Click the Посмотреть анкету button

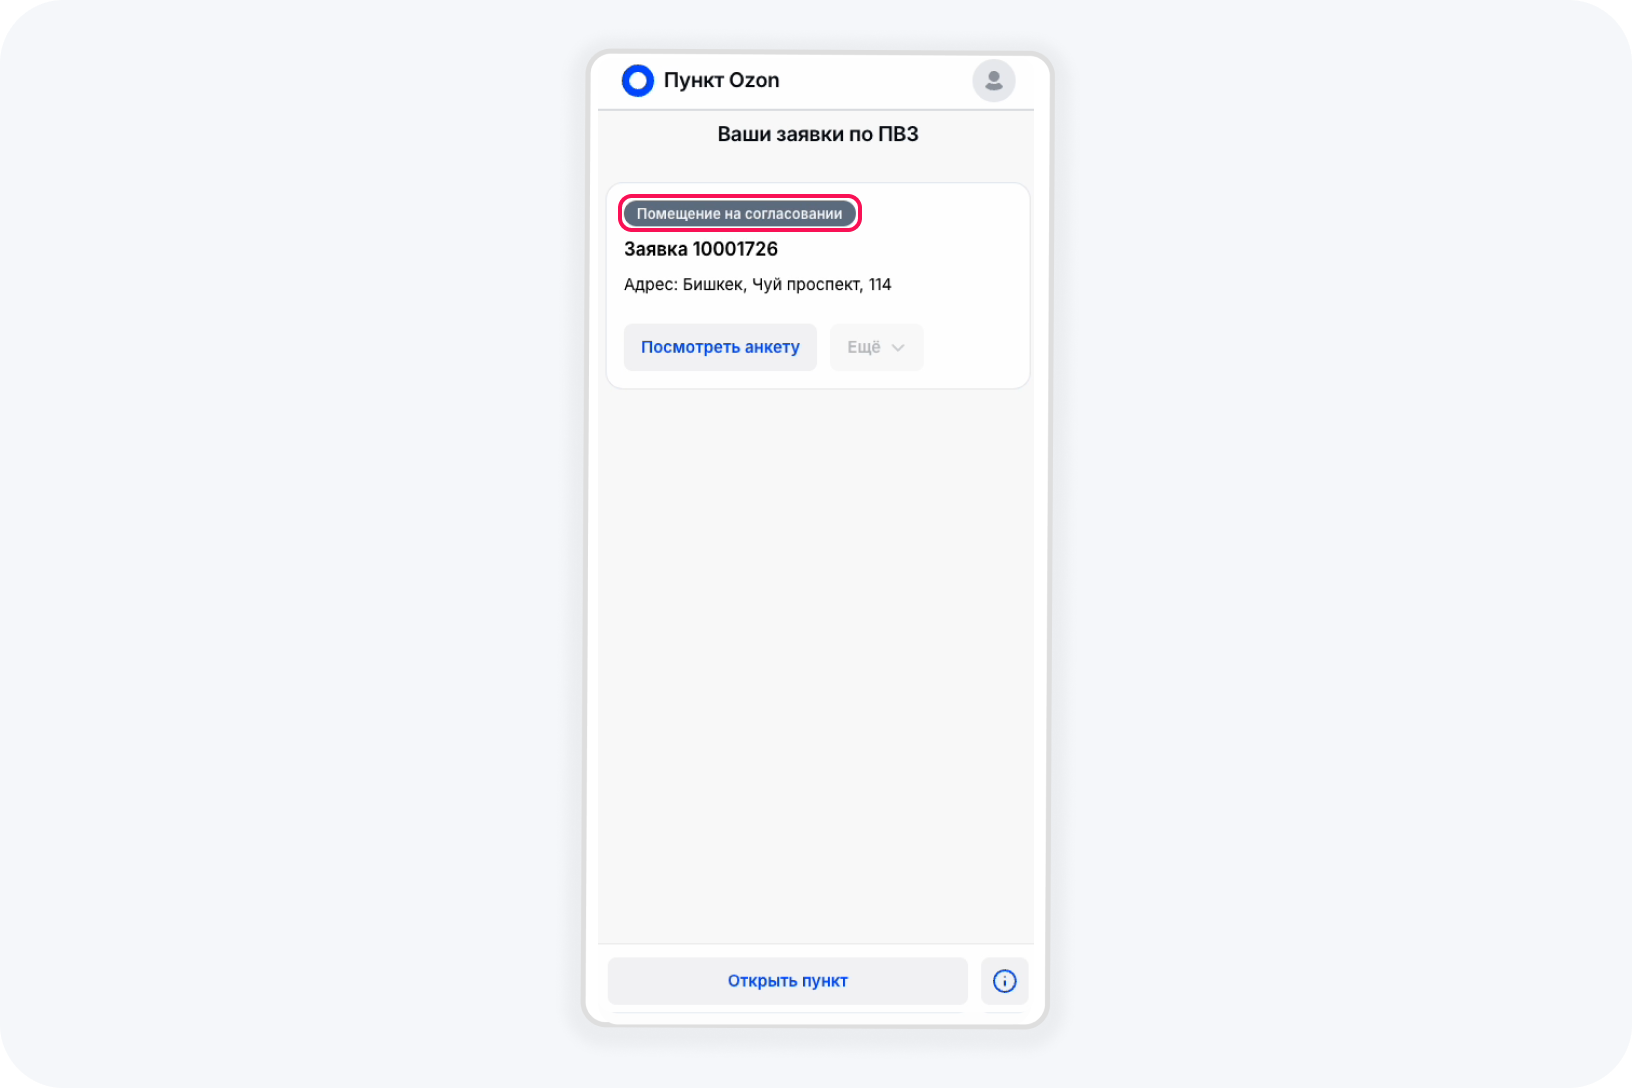pos(720,347)
